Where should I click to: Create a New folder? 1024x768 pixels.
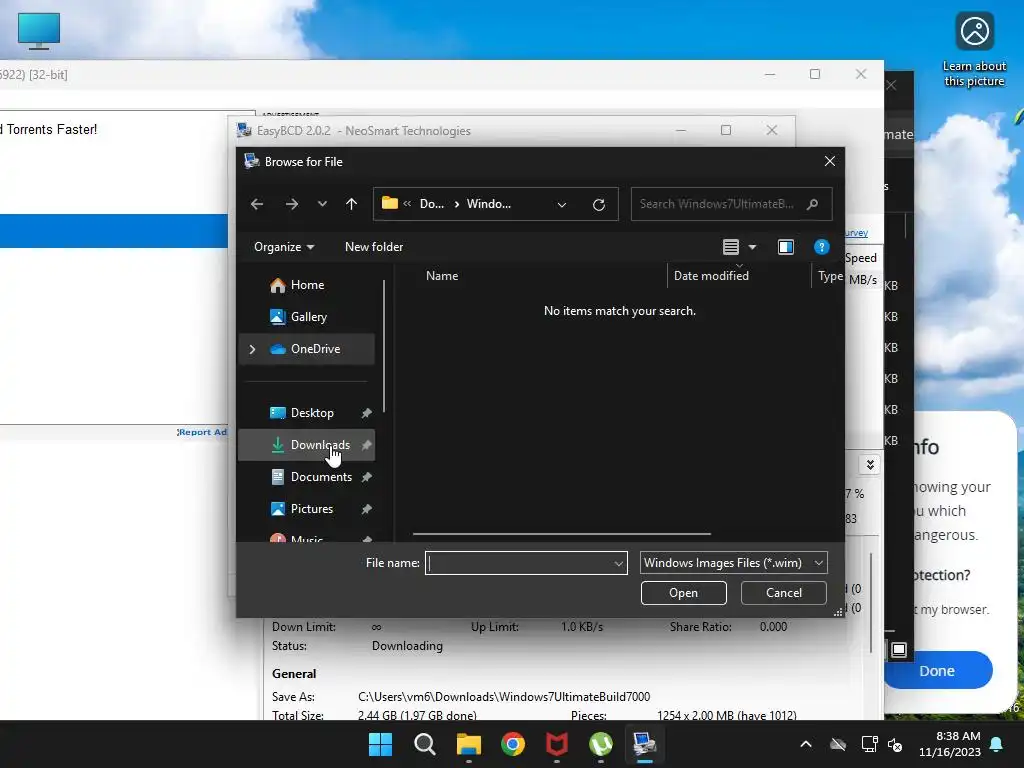pos(374,247)
